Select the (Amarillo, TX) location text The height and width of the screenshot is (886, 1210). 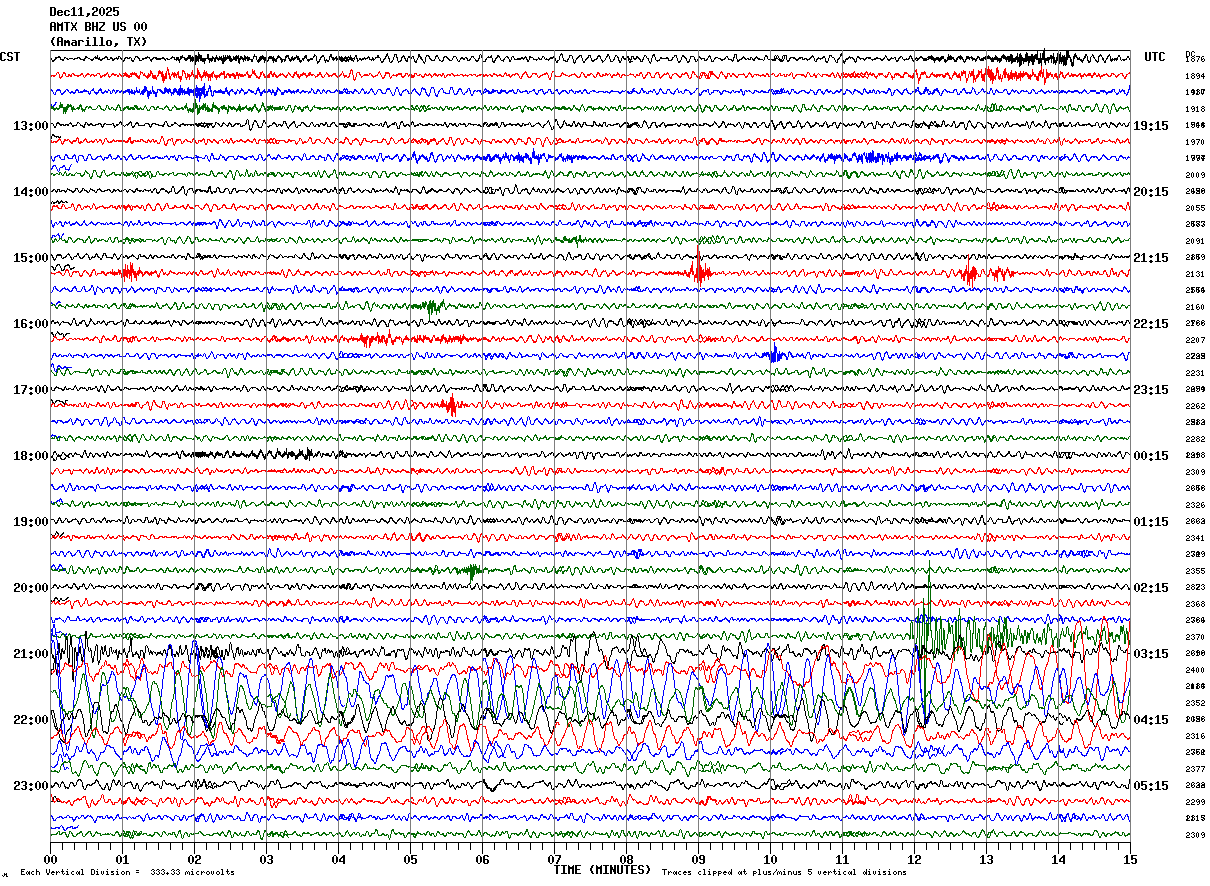(x=98, y=42)
